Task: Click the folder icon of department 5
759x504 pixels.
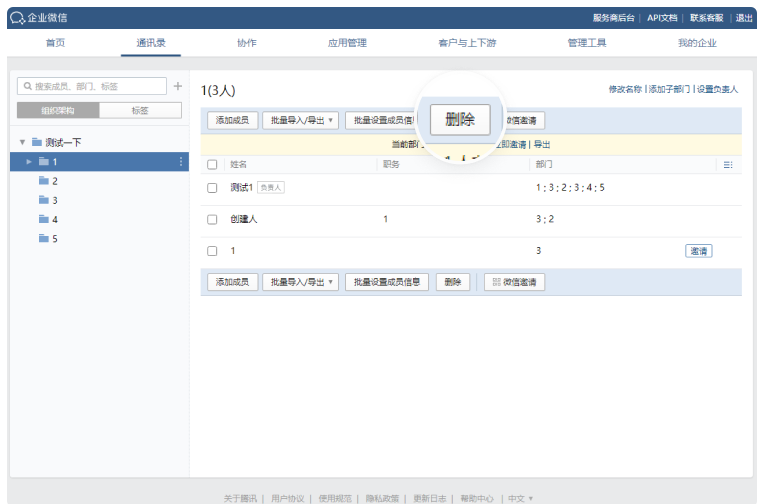Action: point(43,238)
